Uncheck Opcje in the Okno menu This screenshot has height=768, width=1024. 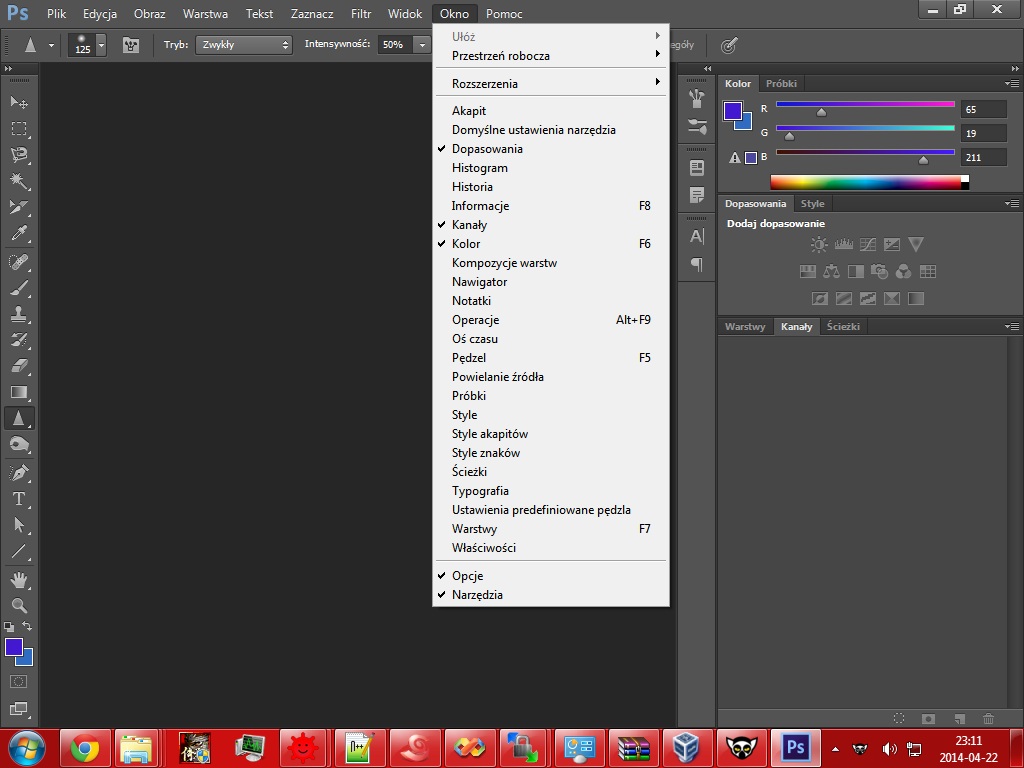pyautogui.click(x=551, y=576)
